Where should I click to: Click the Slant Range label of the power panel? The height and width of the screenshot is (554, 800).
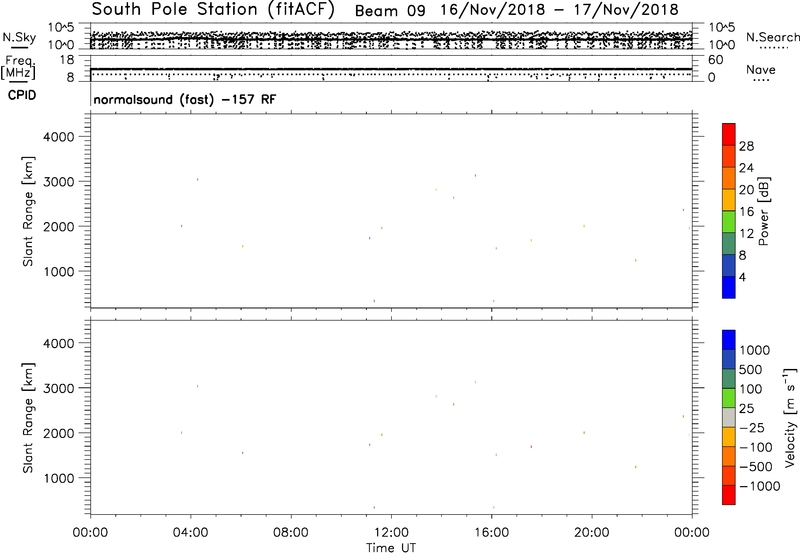28,211
